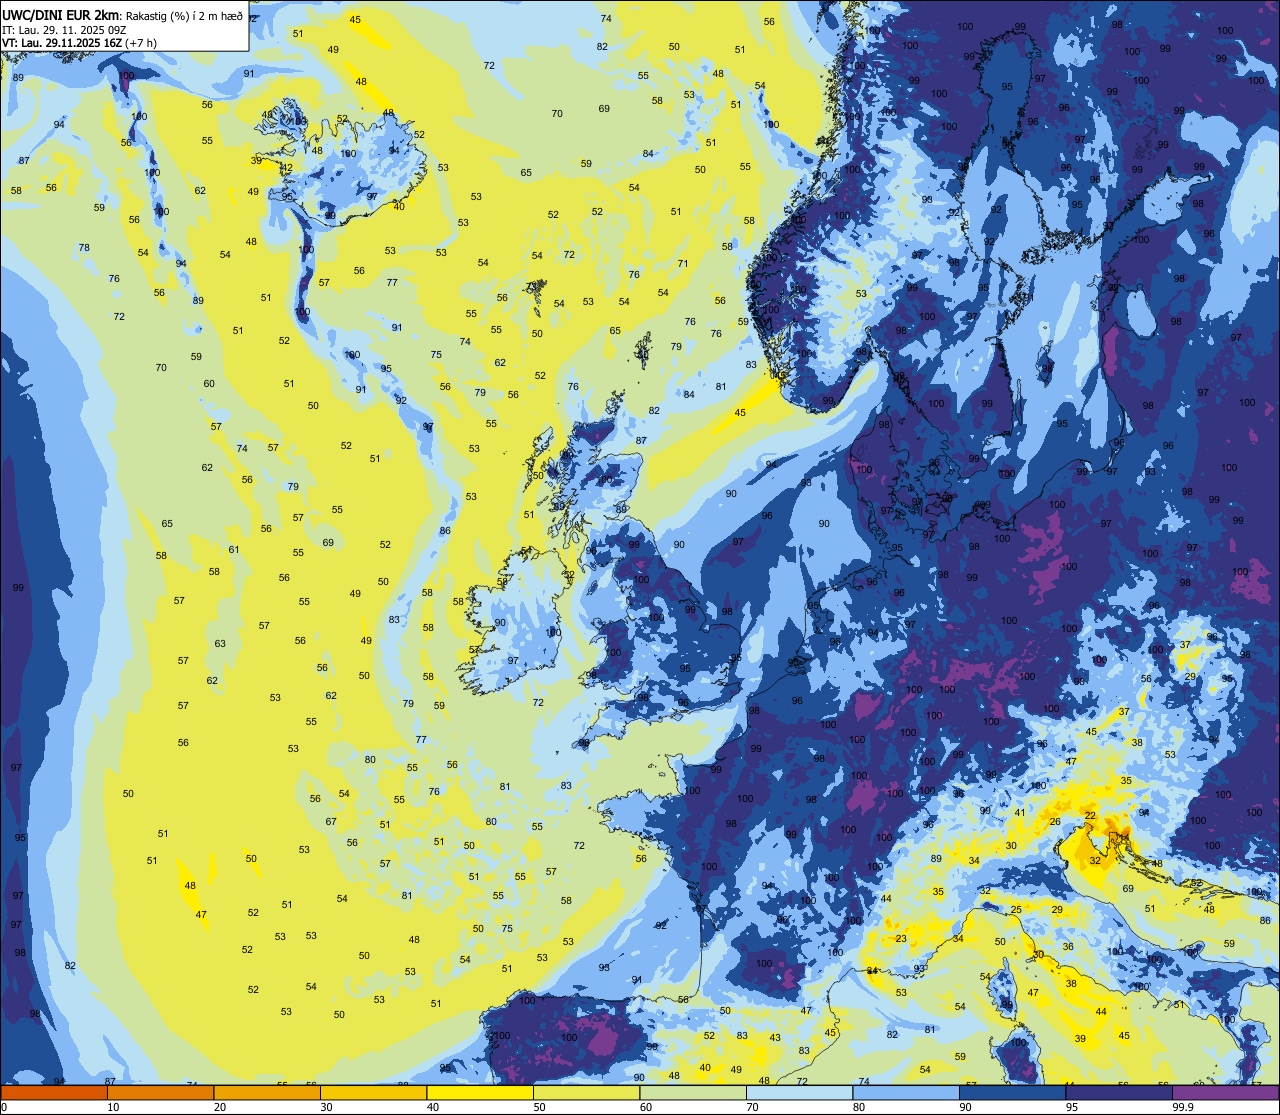Viewport: 1280px width, 1115px height.
Task: Click the humidity value 22 on the map
Action: [x=1091, y=816]
